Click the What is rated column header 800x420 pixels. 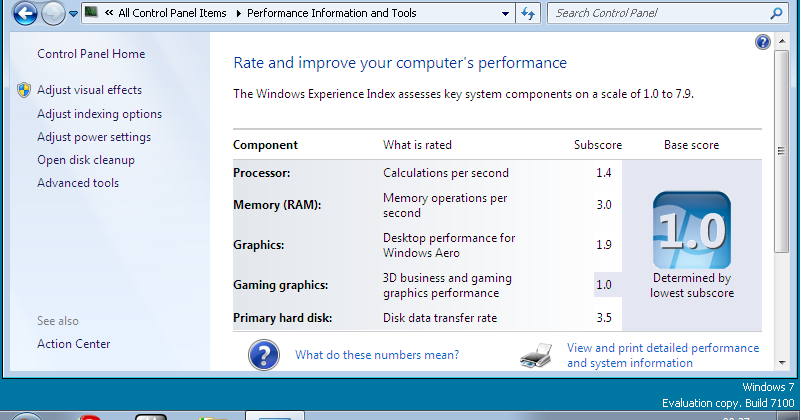click(417, 145)
